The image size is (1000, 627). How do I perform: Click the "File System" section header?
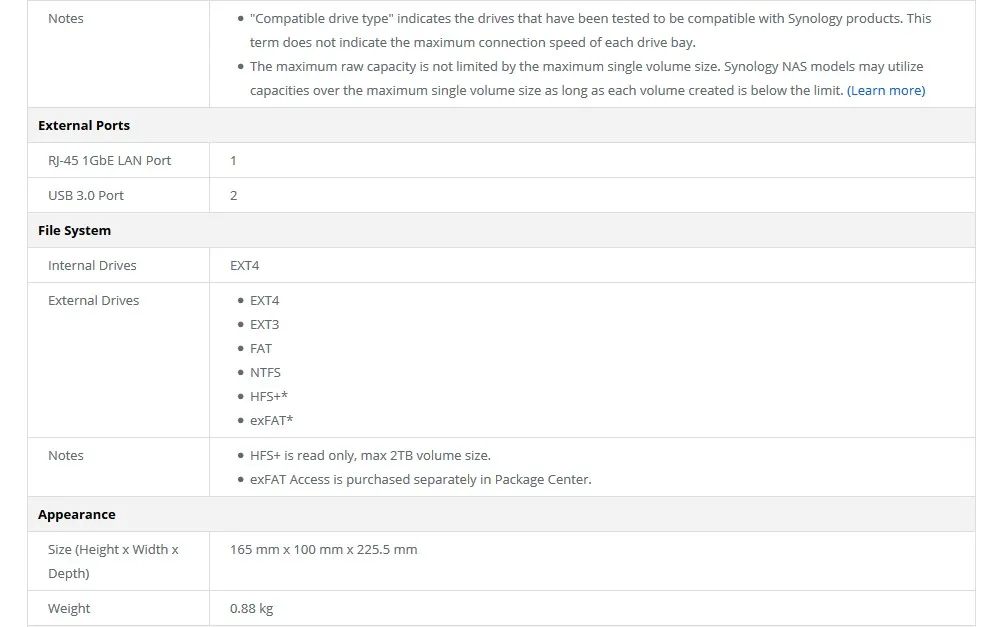(74, 231)
